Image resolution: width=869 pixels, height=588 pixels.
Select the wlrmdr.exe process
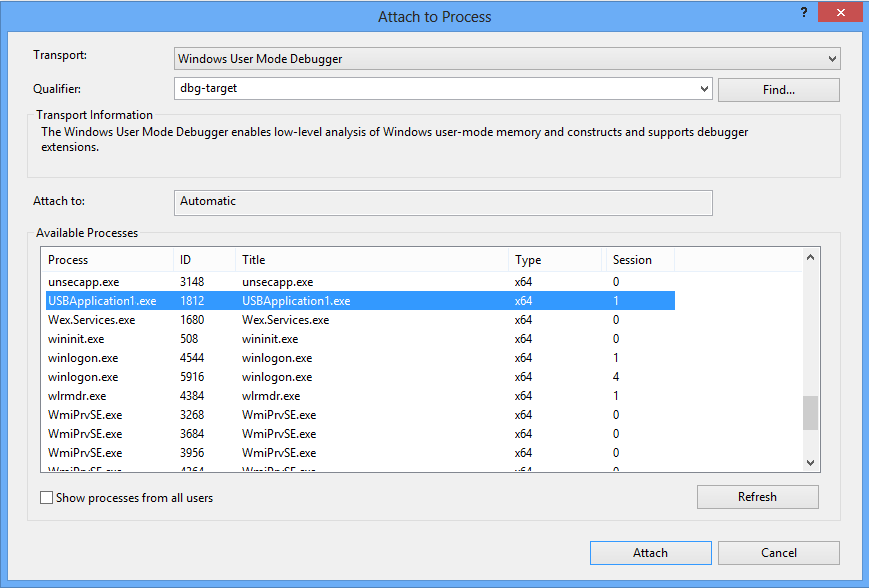[150, 395]
